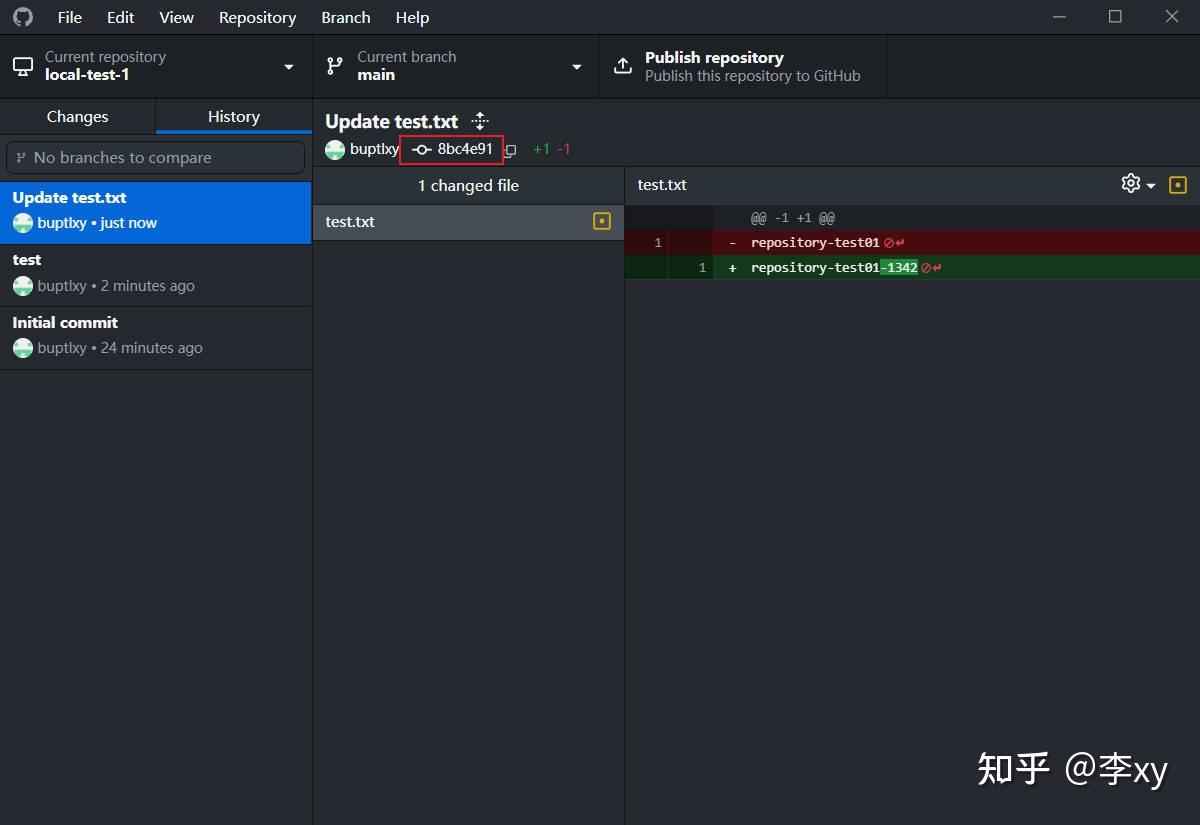Click the branch icon beside main
This screenshot has height=825, width=1200.
(333, 66)
